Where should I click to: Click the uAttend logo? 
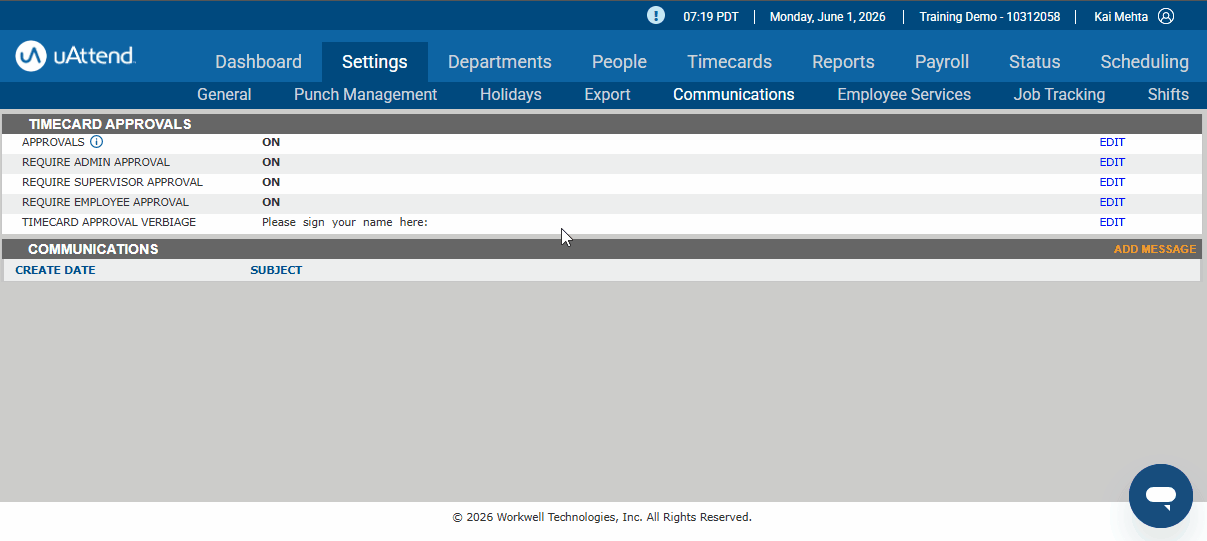[x=76, y=56]
